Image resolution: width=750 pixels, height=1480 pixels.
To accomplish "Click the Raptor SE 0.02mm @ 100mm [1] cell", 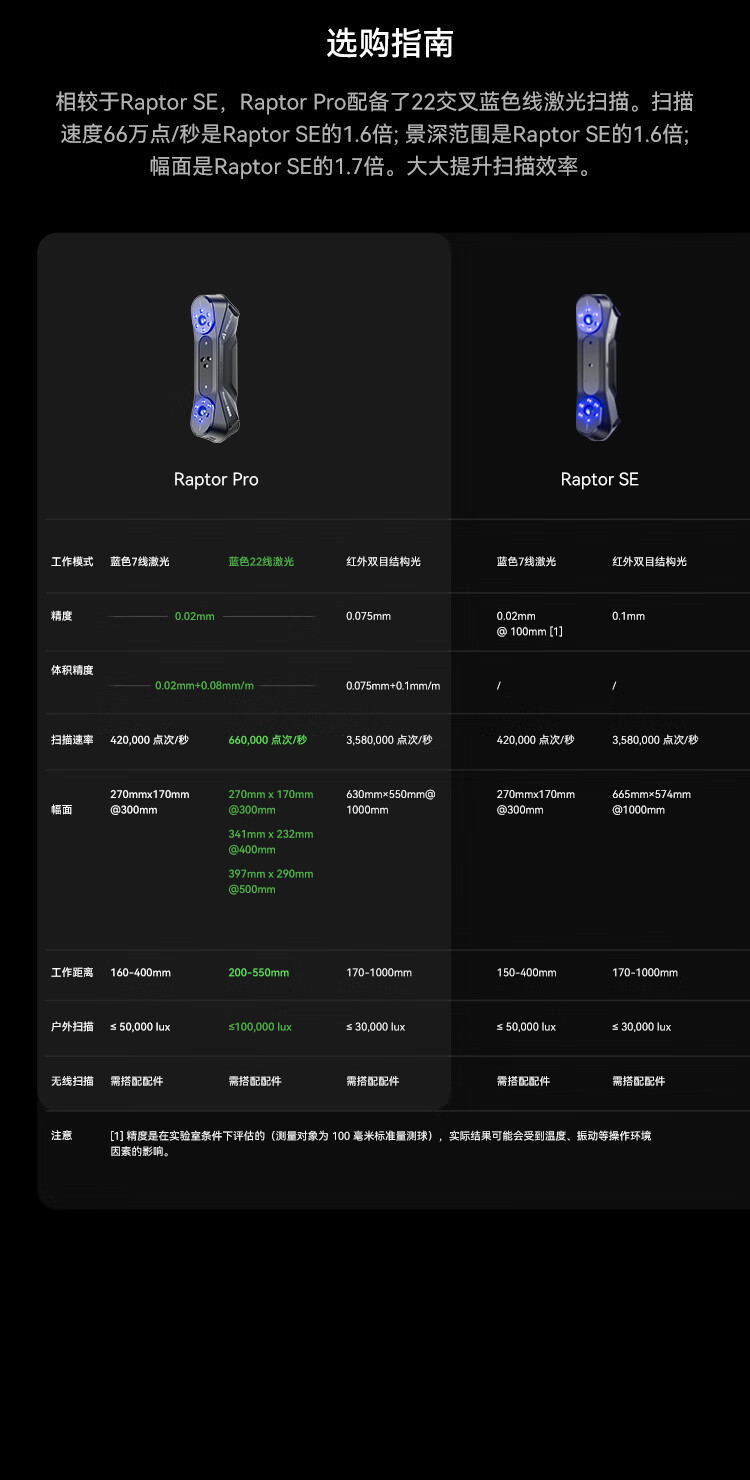I will click(529, 623).
